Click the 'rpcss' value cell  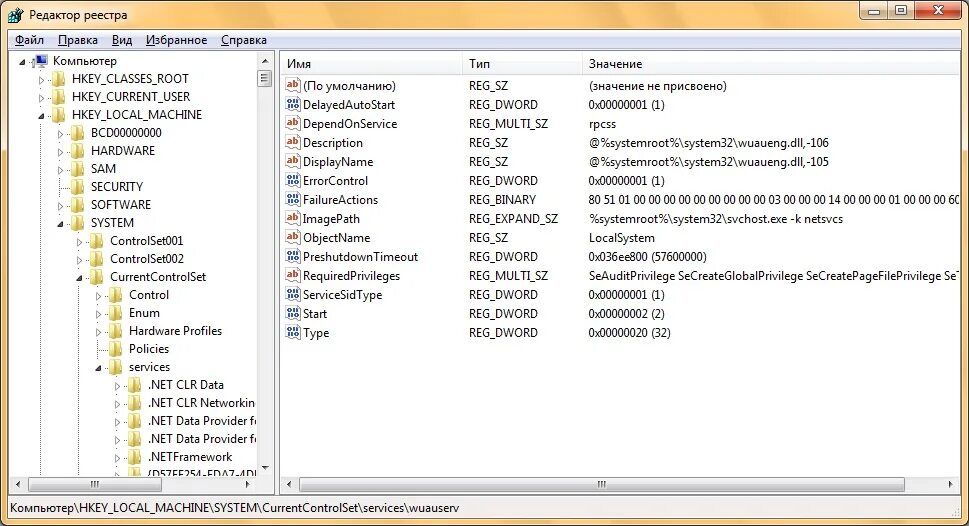pos(602,124)
